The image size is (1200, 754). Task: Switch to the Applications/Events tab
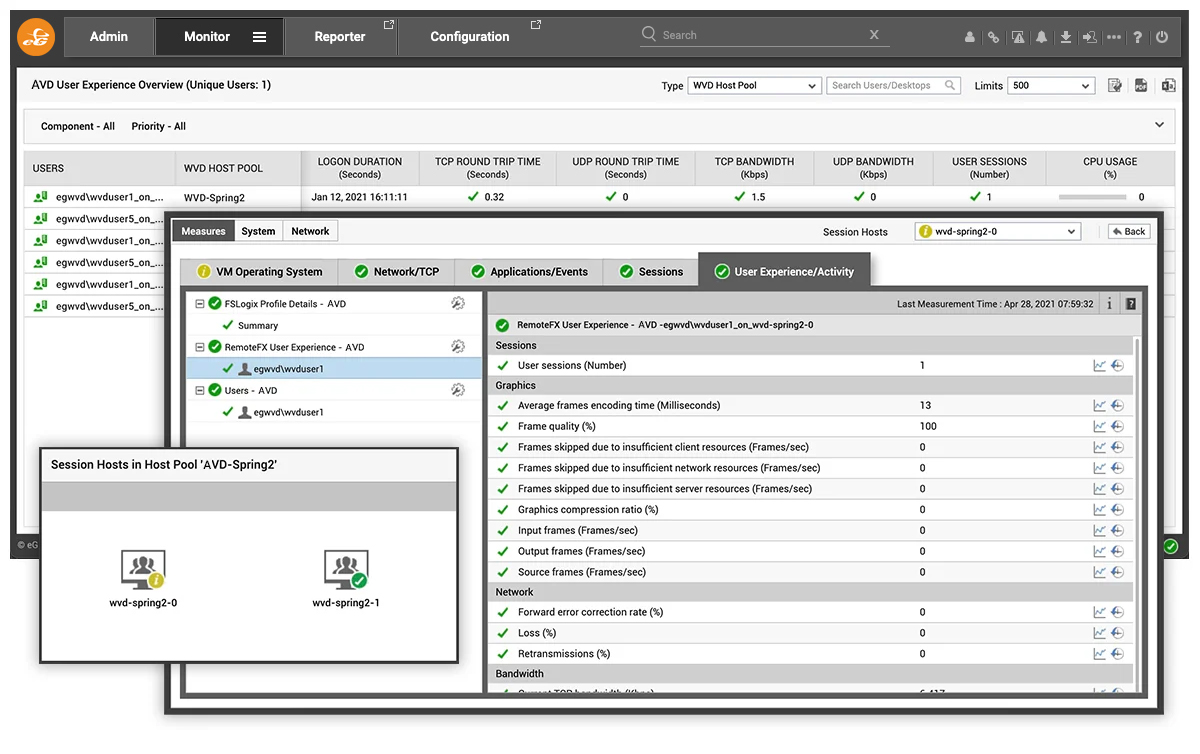[x=529, y=272]
